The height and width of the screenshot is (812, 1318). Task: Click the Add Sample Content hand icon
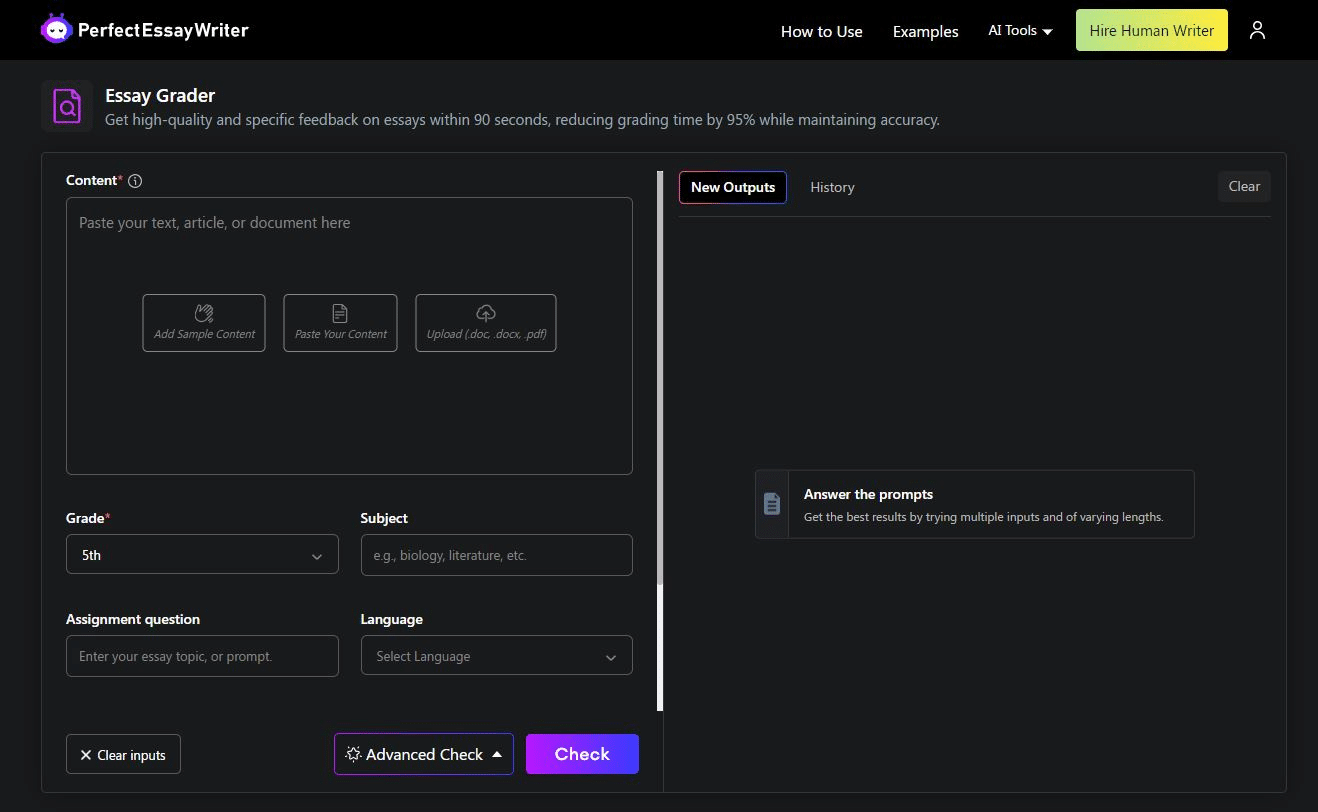204,313
